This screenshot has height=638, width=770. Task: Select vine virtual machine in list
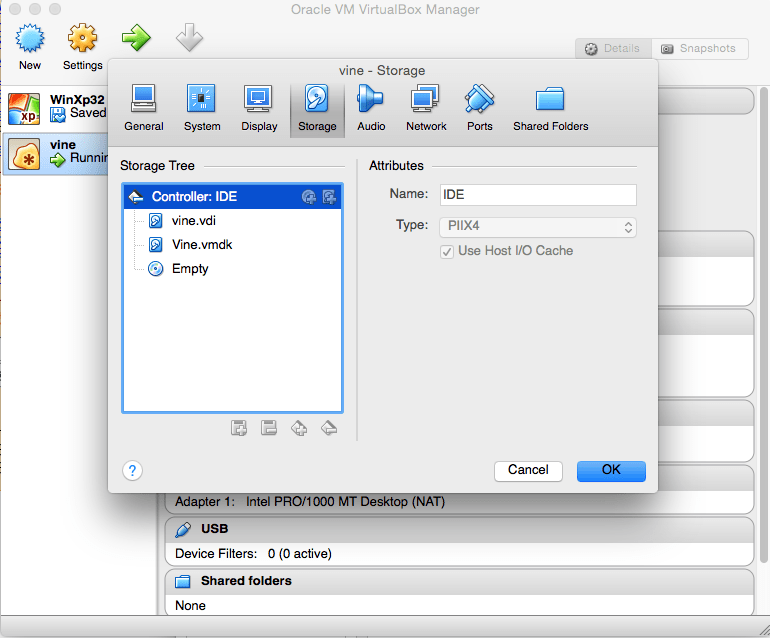tap(55, 153)
